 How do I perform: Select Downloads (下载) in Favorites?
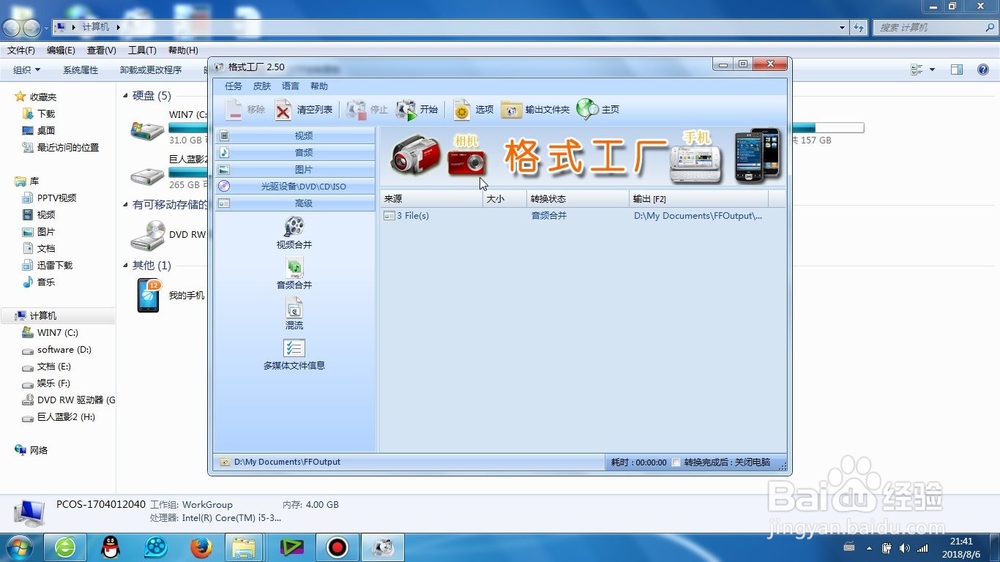pyautogui.click(x=38, y=114)
